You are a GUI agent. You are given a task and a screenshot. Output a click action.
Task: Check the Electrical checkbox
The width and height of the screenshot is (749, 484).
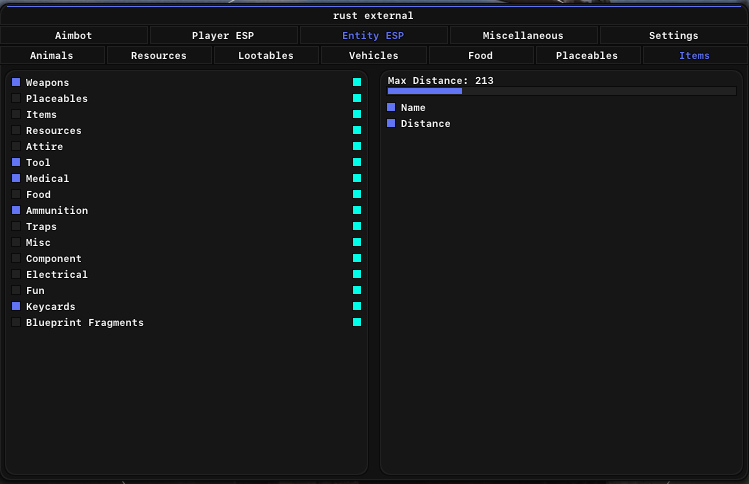pos(16,274)
